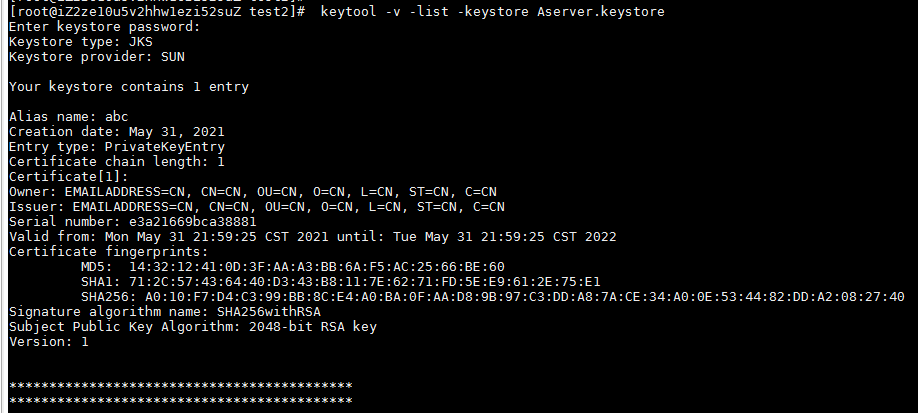This screenshot has height=413, width=918.
Task: Click the "Alias name: abc" line
Action: [x=69, y=116]
